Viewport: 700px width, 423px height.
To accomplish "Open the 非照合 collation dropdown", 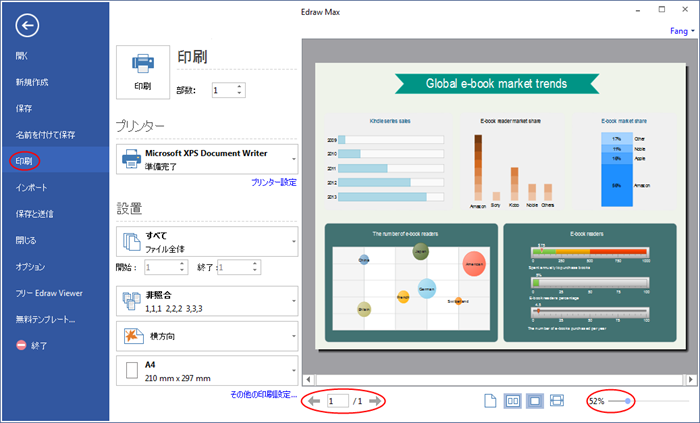I will pyautogui.click(x=207, y=301).
